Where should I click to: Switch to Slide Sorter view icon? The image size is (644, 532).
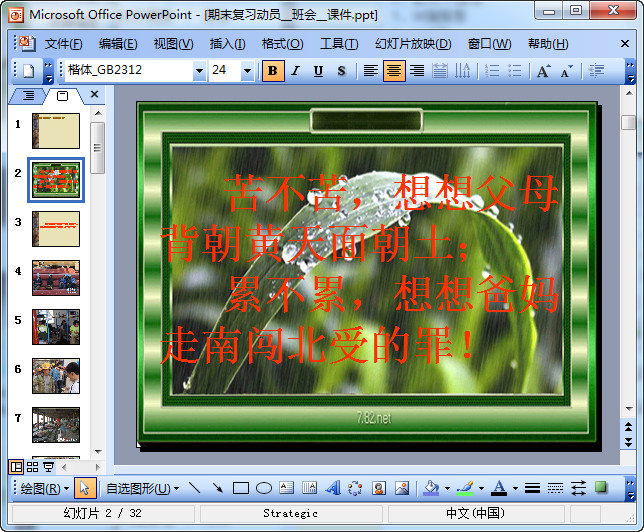[32, 467]
